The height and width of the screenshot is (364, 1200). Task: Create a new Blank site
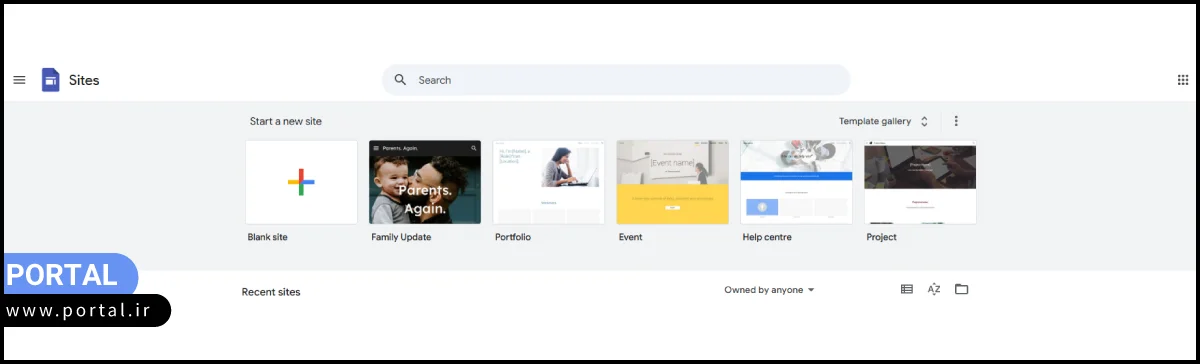pyautogui.click(x=301, y=182)
